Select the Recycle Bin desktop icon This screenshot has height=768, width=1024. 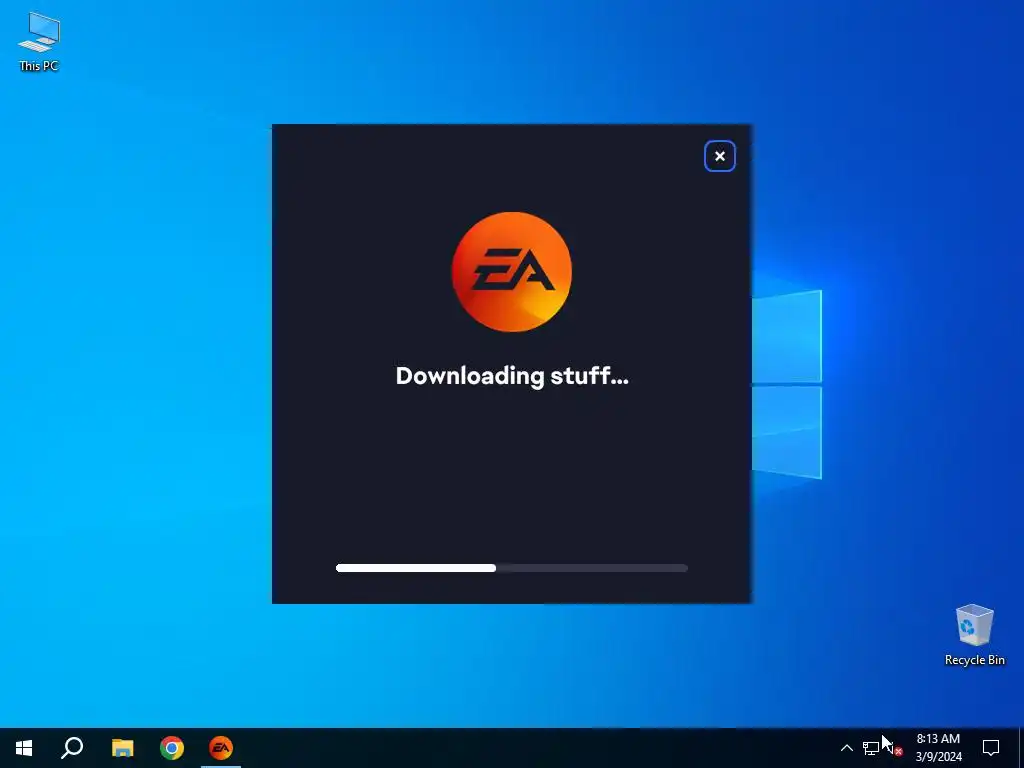[974, 635]
